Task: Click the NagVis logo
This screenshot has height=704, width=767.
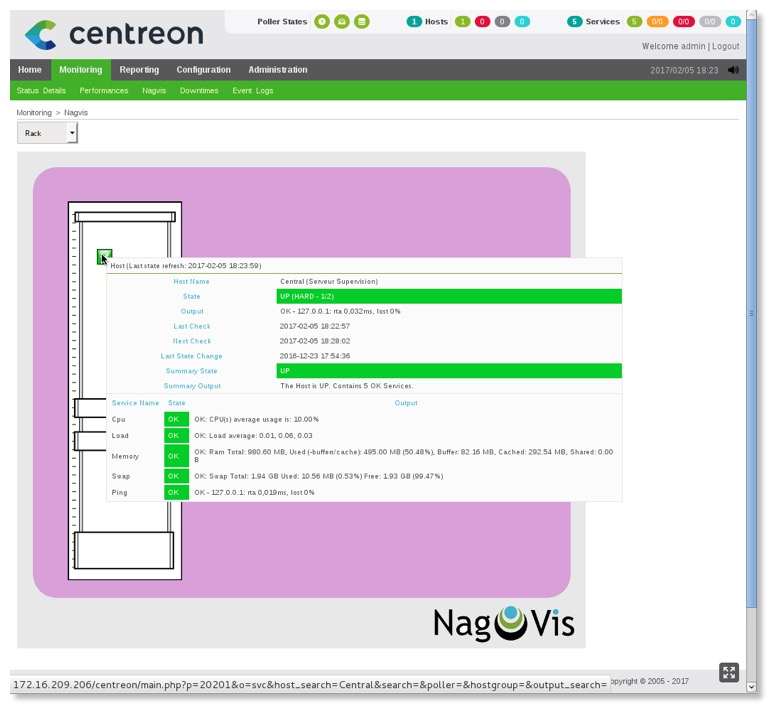Action: [x=504, y=624]
